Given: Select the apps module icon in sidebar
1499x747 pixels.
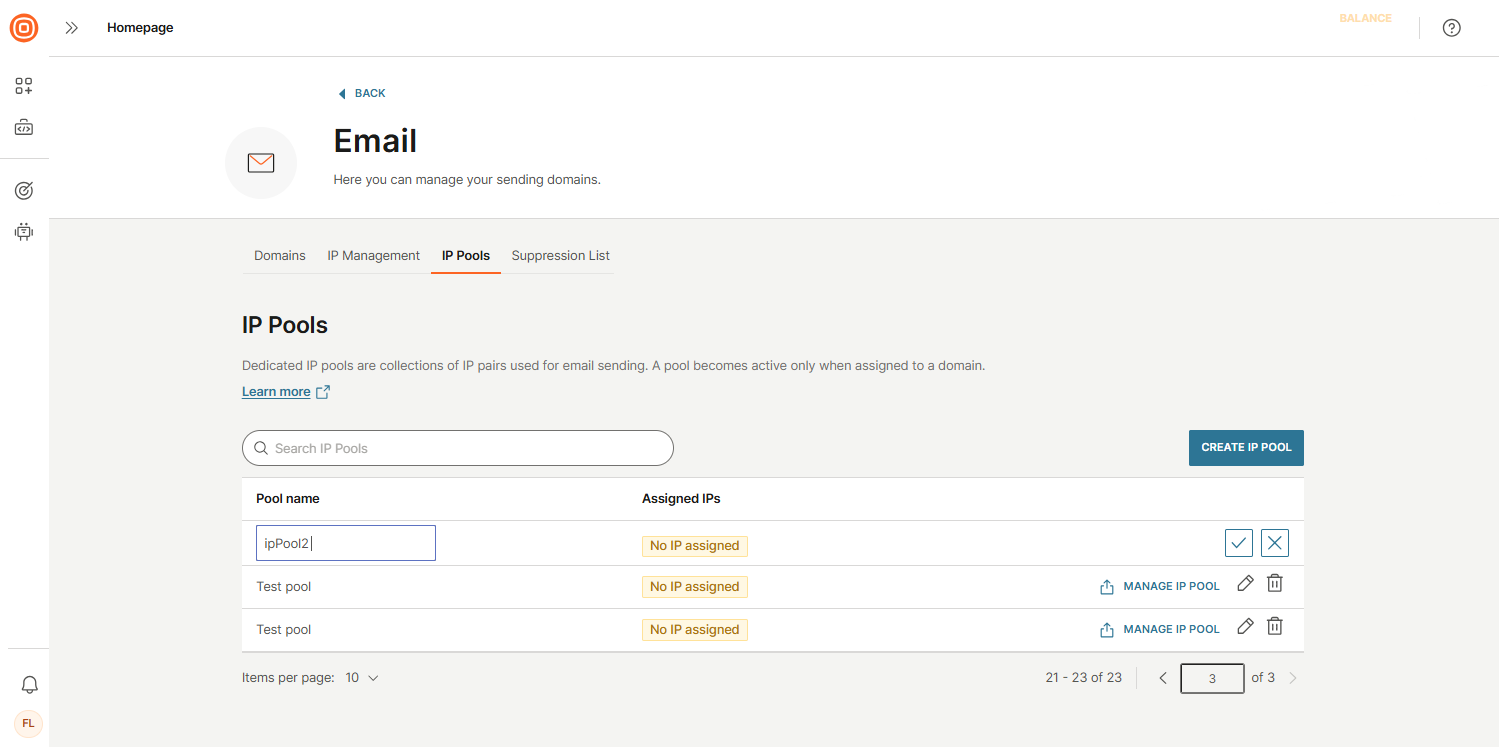Looking at the screenshot, I should tap(23, 85).
